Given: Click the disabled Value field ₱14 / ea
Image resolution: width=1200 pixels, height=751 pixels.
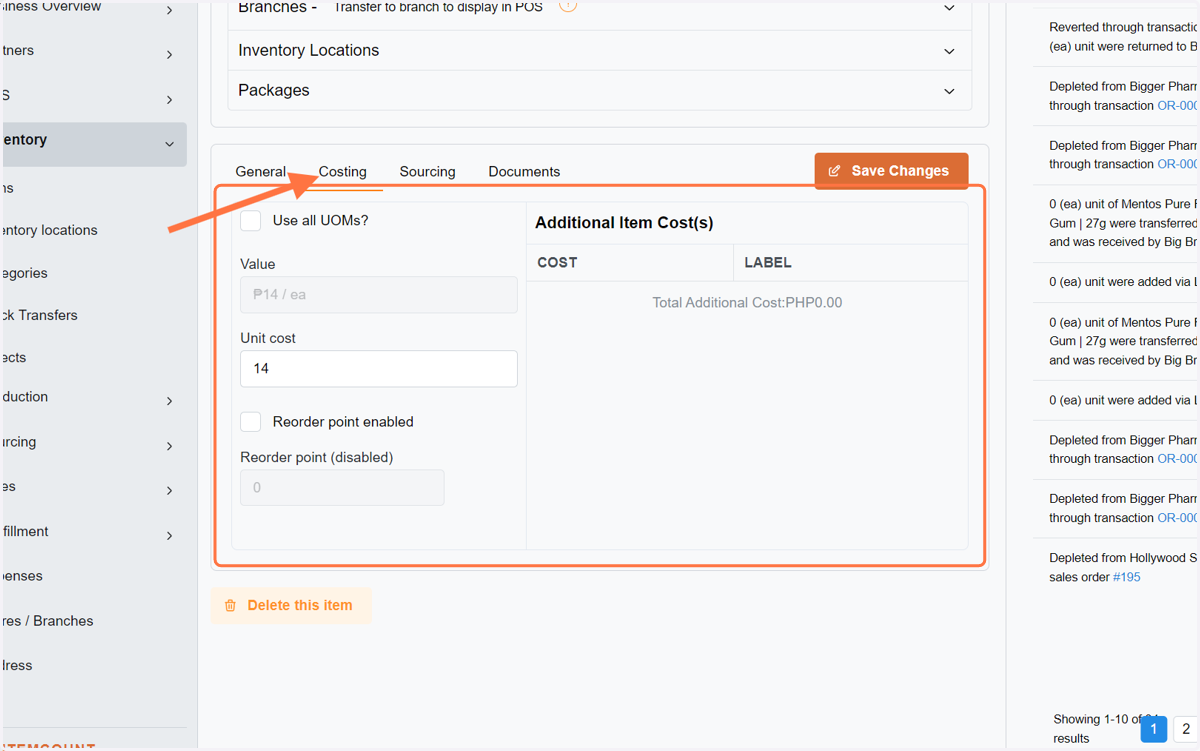Looking at the screenshot, I should 379,295.
